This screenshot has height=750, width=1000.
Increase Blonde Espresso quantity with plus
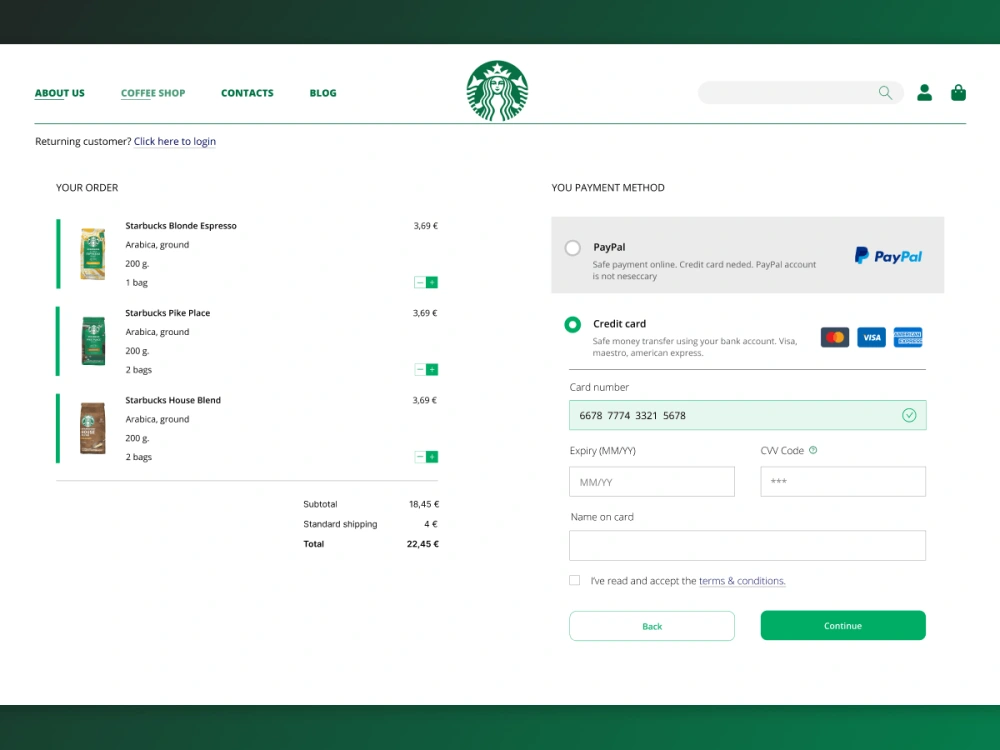(x=432, y=283)
